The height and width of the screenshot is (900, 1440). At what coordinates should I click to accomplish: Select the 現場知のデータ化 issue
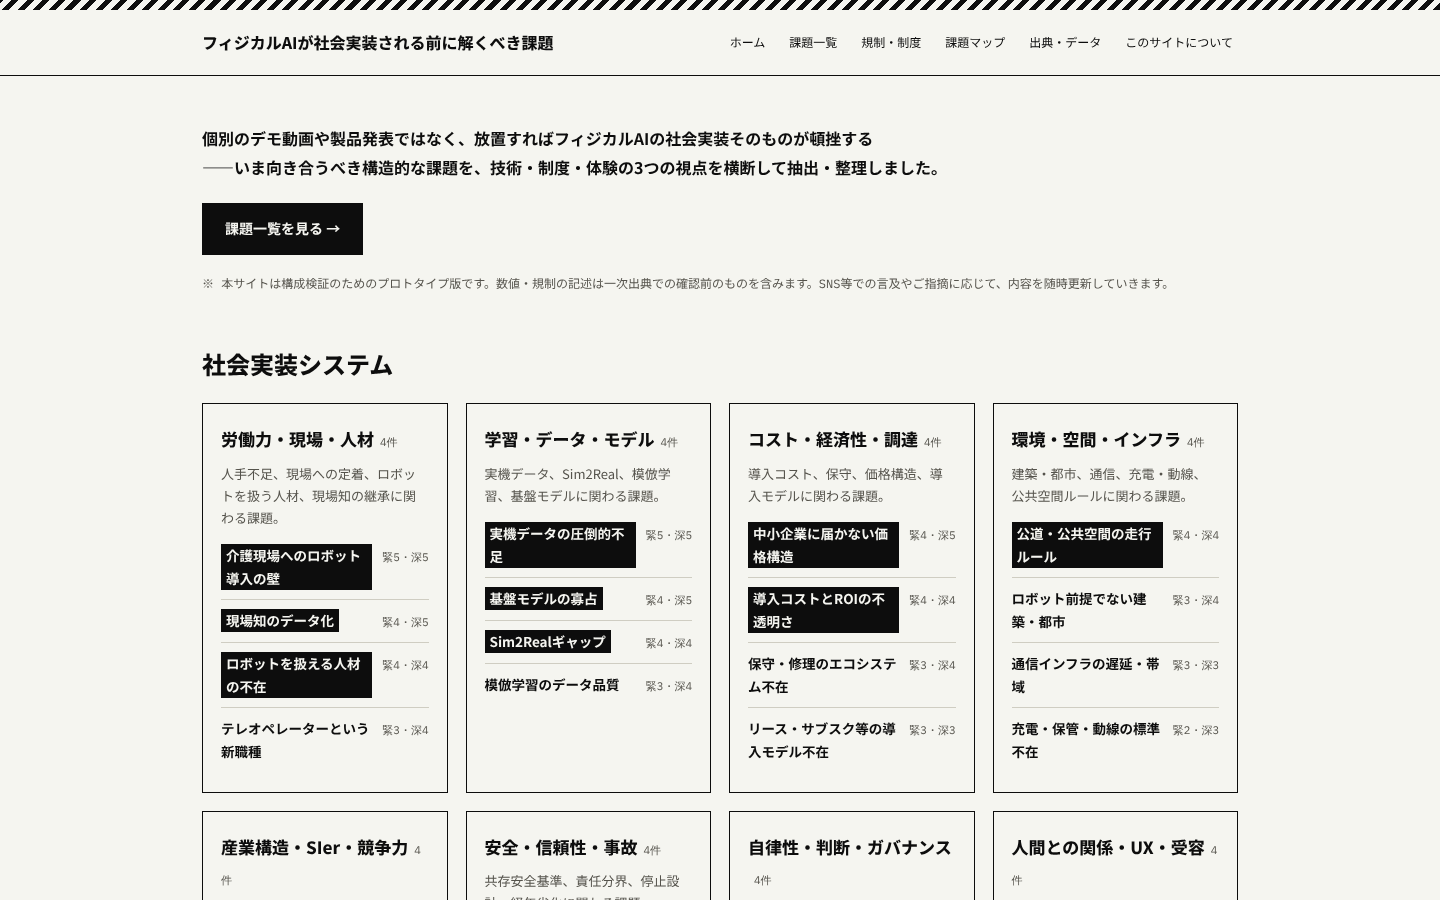(280, 621)
